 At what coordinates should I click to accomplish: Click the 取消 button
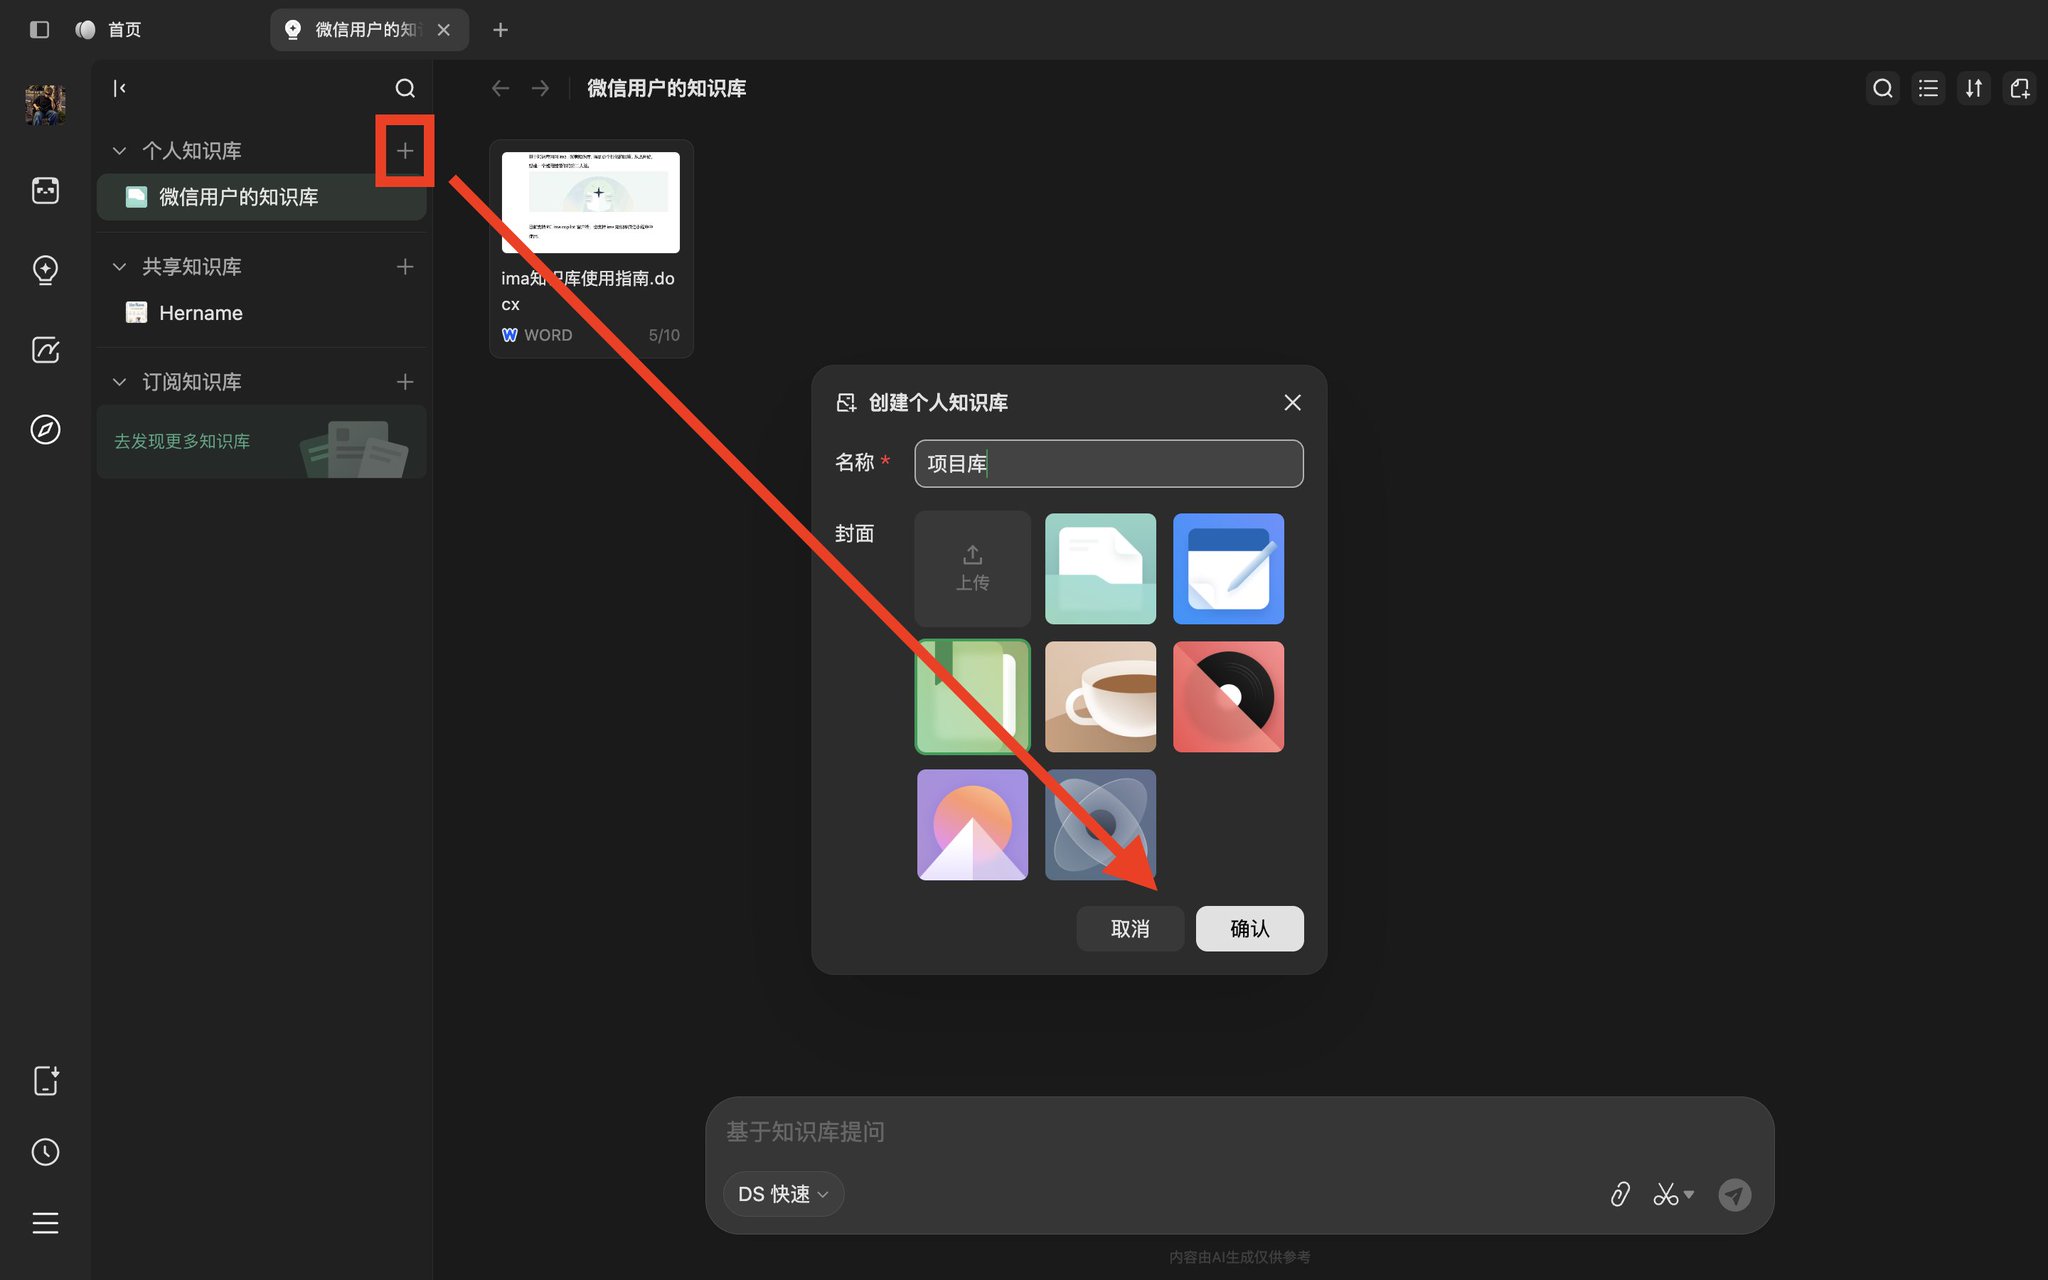[x=1130, y=929]
